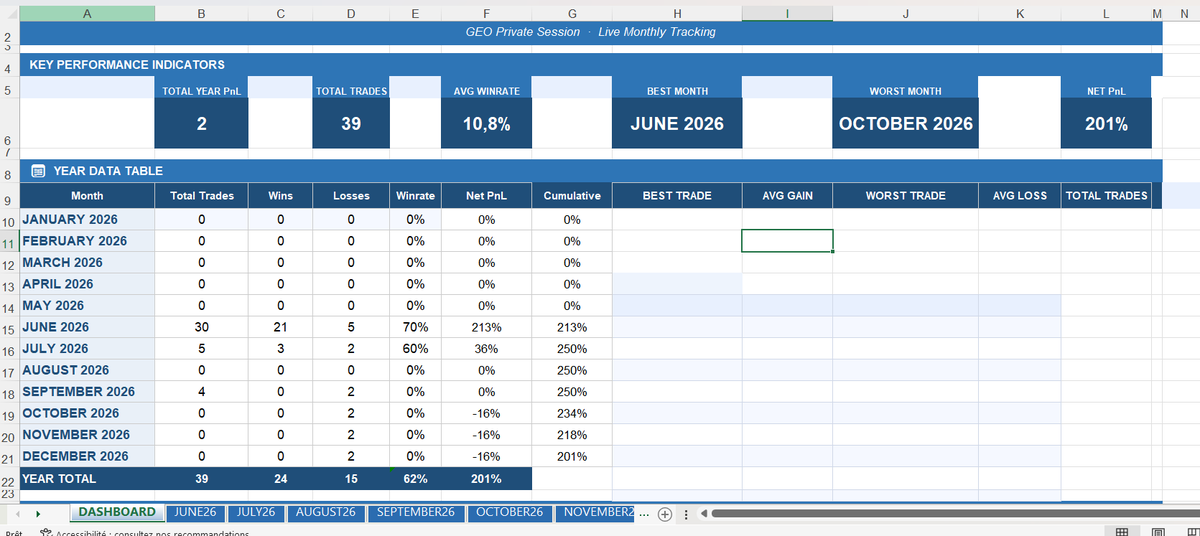
Task: Select the SEPTEMBER 2026 row label
Action: [x=87, y=392]
